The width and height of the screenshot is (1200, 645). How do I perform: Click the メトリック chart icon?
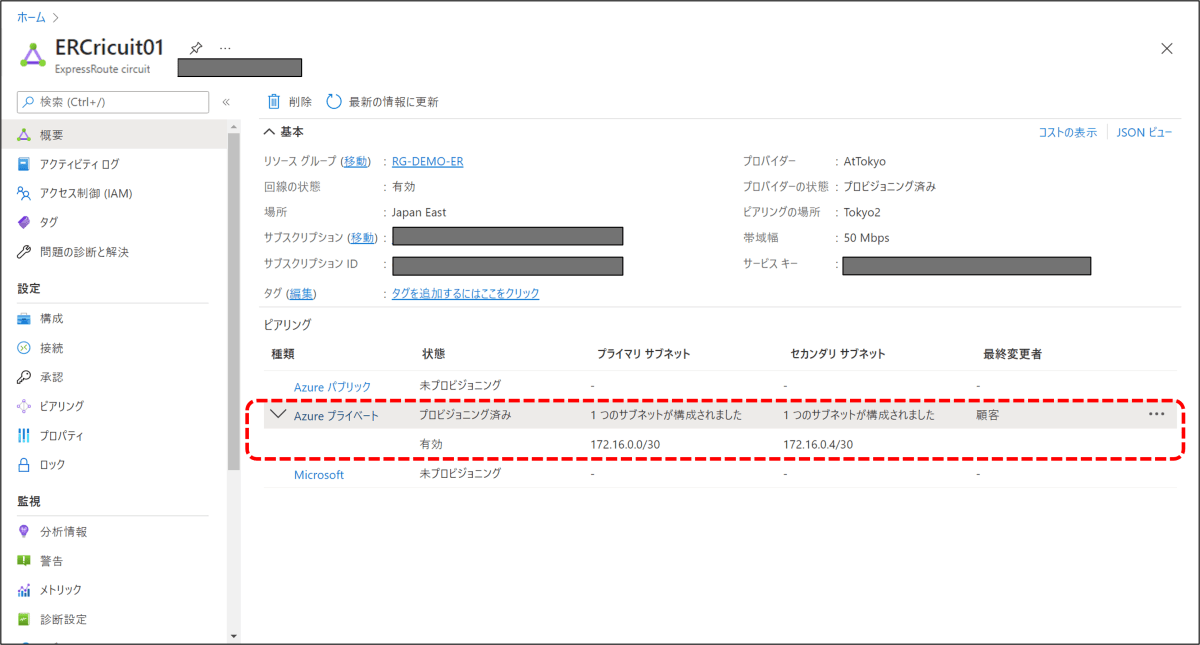tap(25, 590)
